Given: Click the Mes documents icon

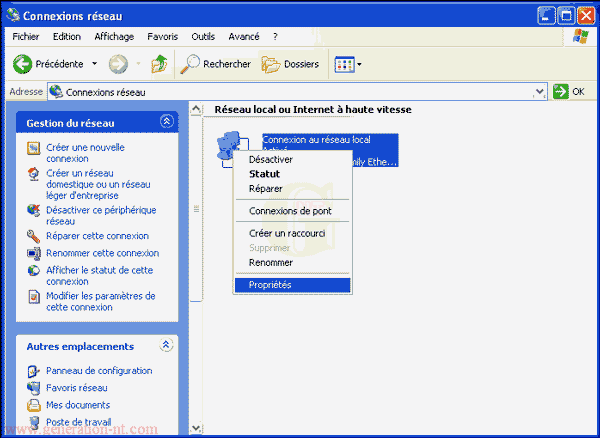Looking at the screenshot, I should 34,405.
